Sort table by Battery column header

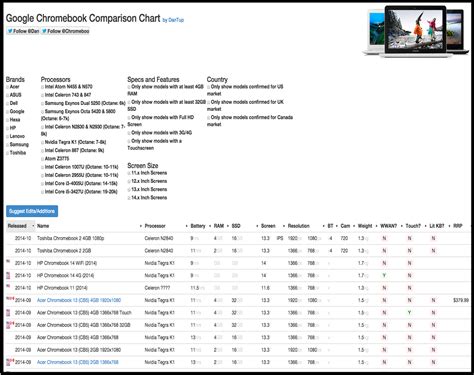tap(198, 226)
